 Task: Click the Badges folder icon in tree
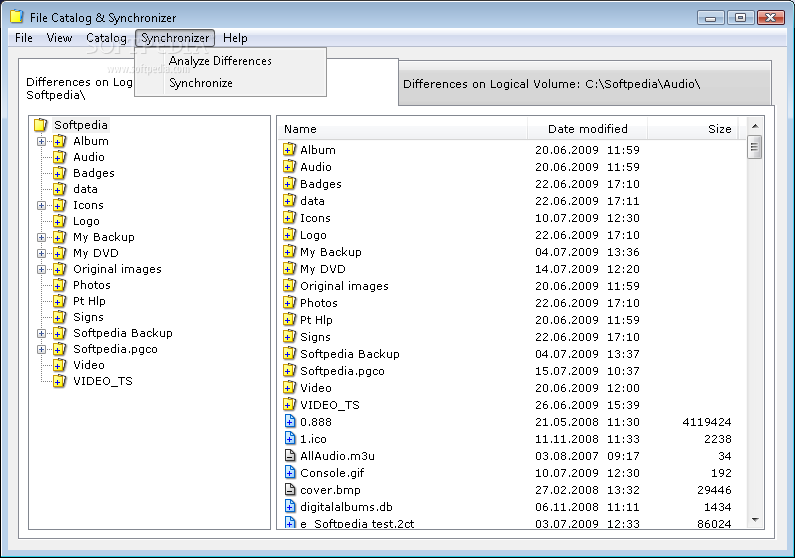pyautogui.click(x=59, y=173)
